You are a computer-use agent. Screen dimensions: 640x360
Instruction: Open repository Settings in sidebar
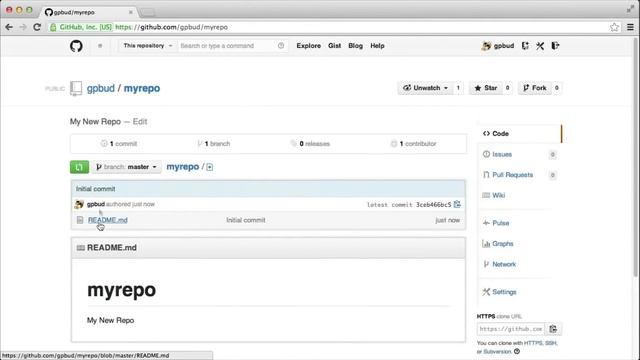click(504, 292)
